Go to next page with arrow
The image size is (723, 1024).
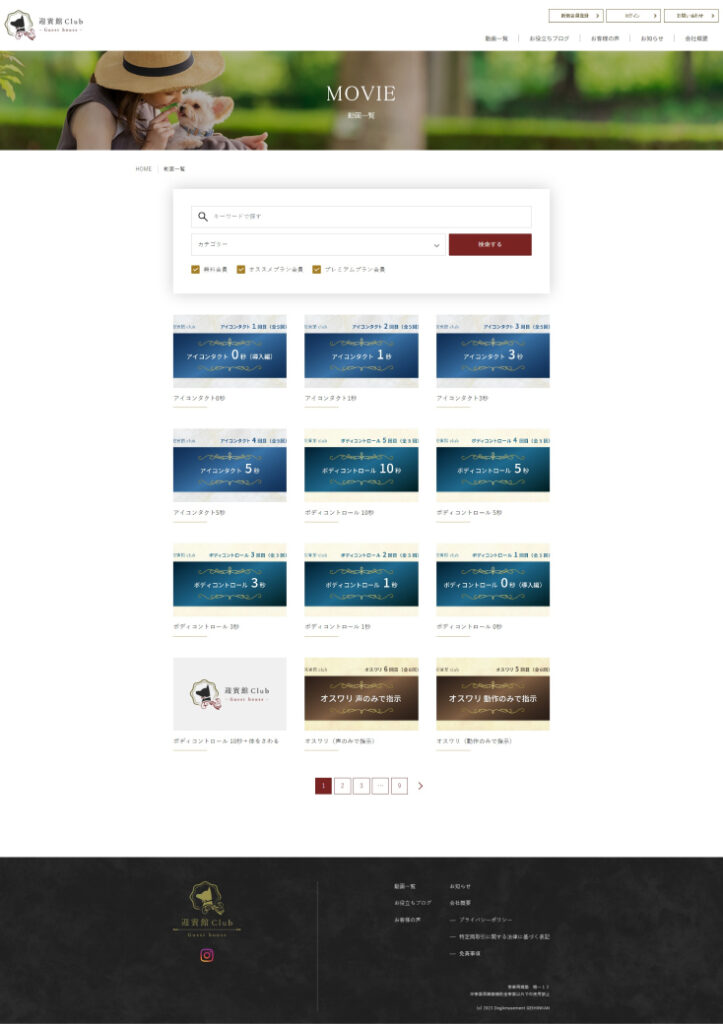coord(421,786)
